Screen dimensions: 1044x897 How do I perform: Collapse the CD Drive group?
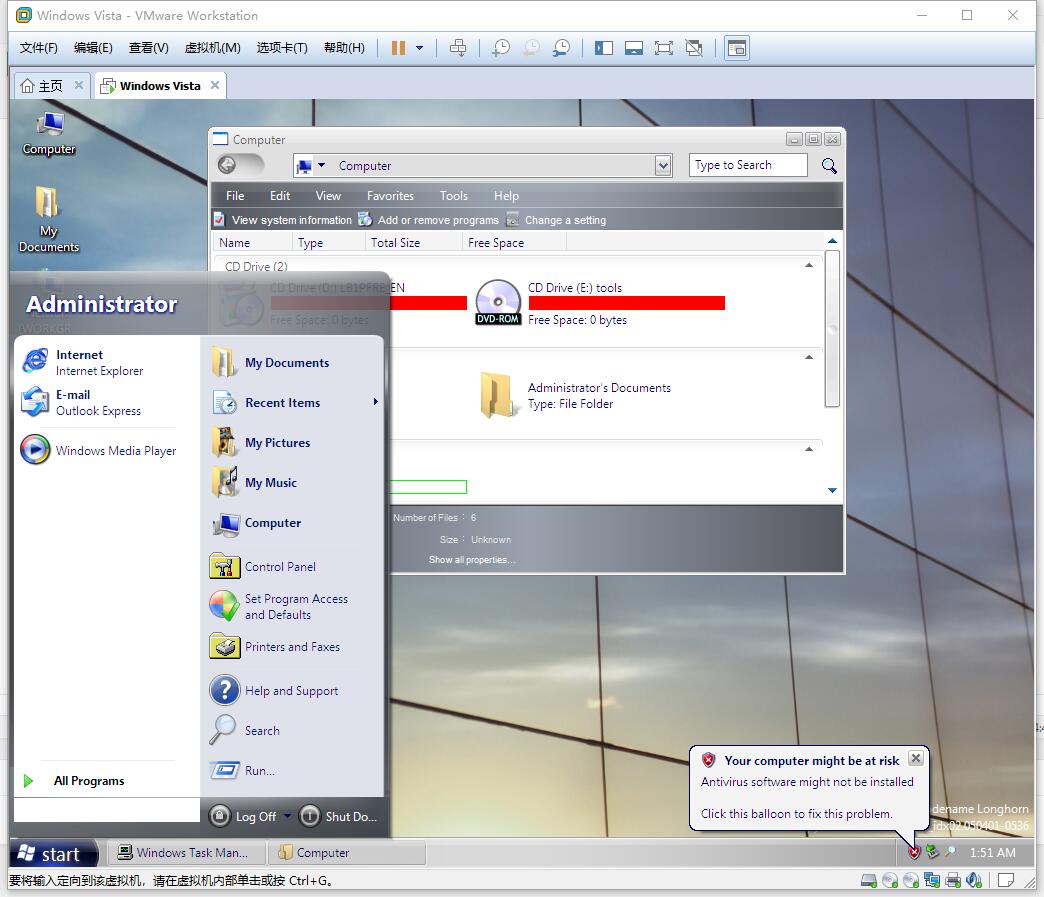809,265
